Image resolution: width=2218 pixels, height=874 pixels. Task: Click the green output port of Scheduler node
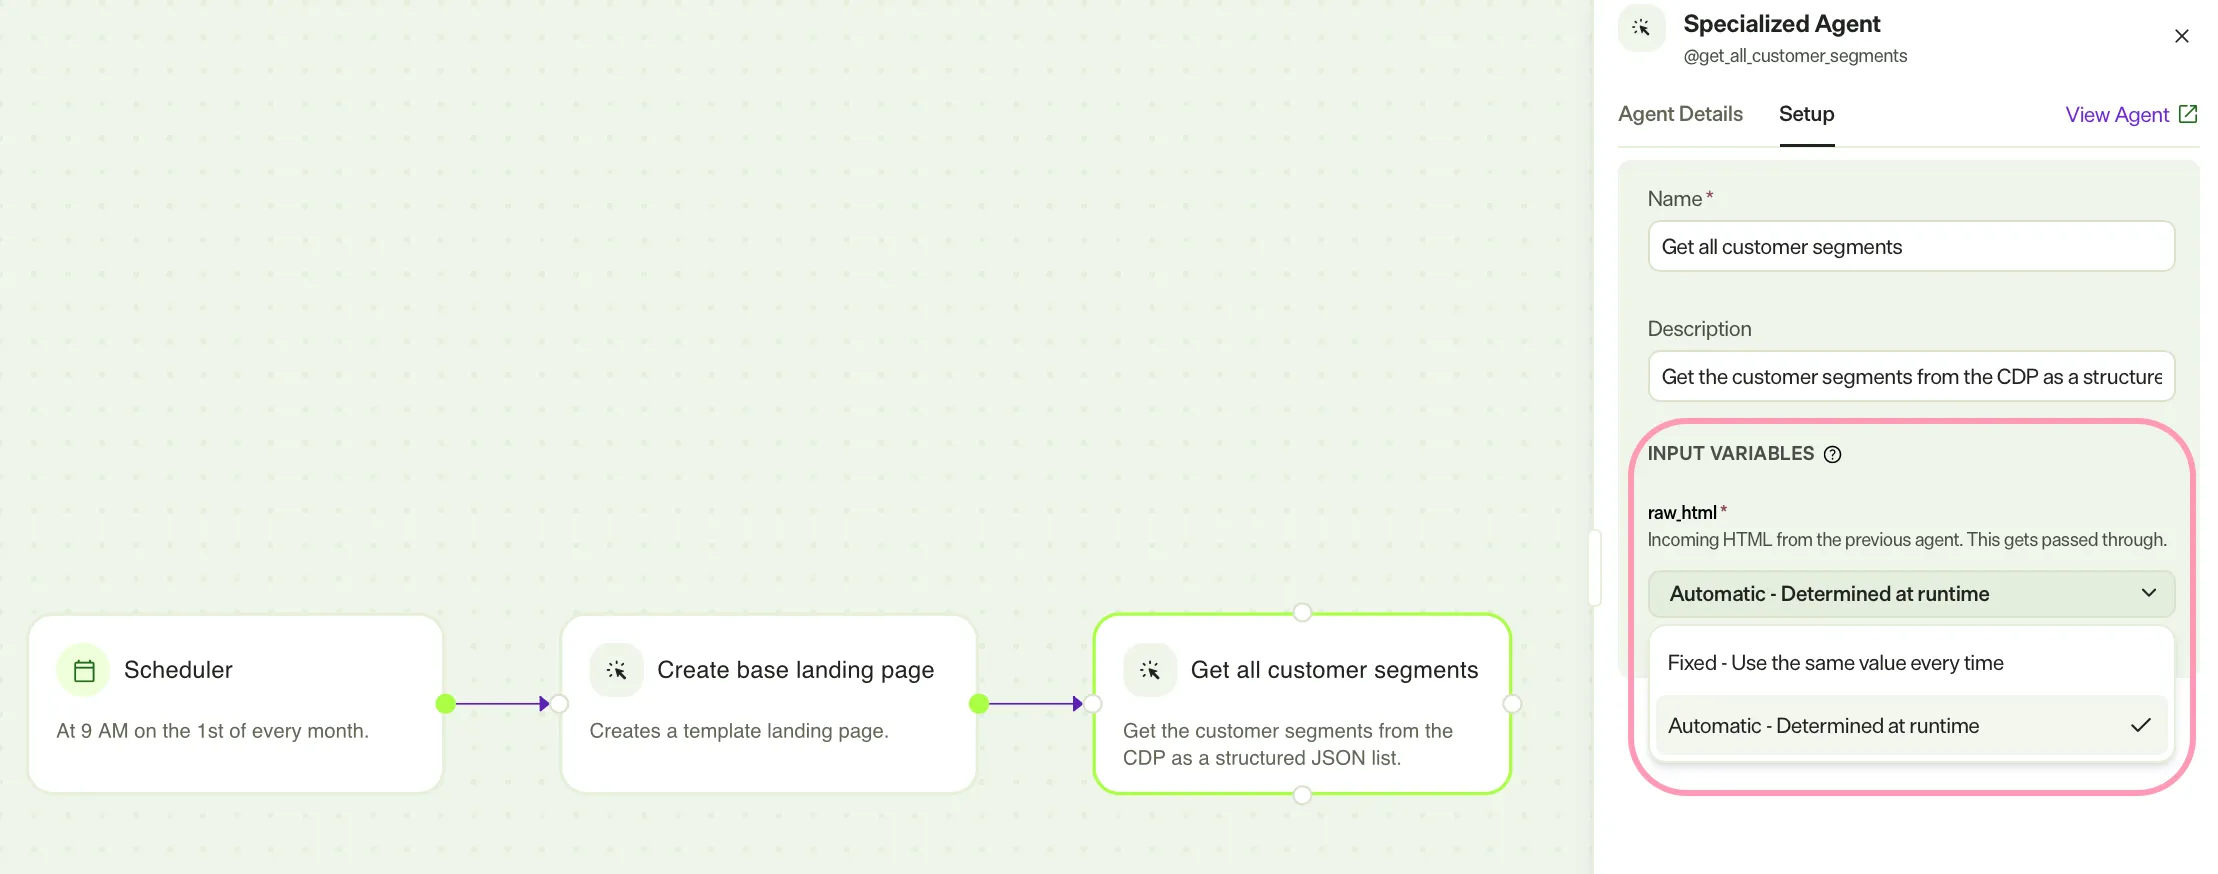tap(446, 704)
